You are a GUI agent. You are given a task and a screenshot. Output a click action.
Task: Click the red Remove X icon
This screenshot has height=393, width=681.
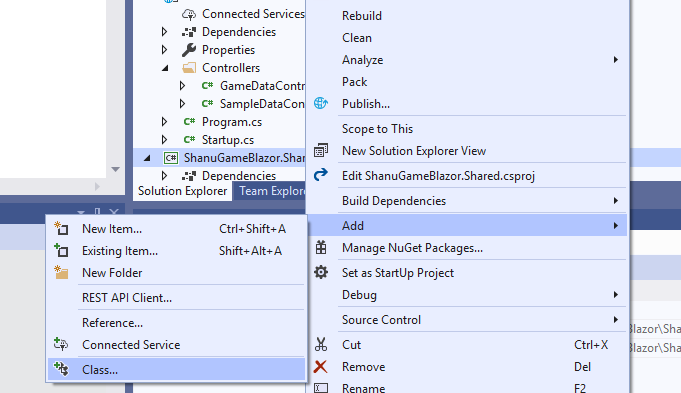[x=321, y=367]
